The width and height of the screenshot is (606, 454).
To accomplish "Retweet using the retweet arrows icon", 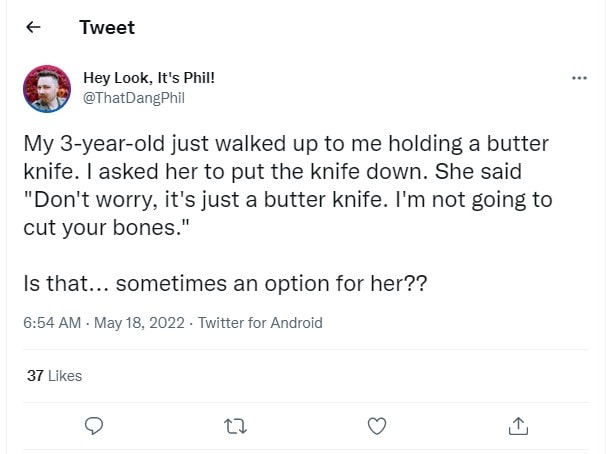I will pyautogui.click(x=236, y=426).
